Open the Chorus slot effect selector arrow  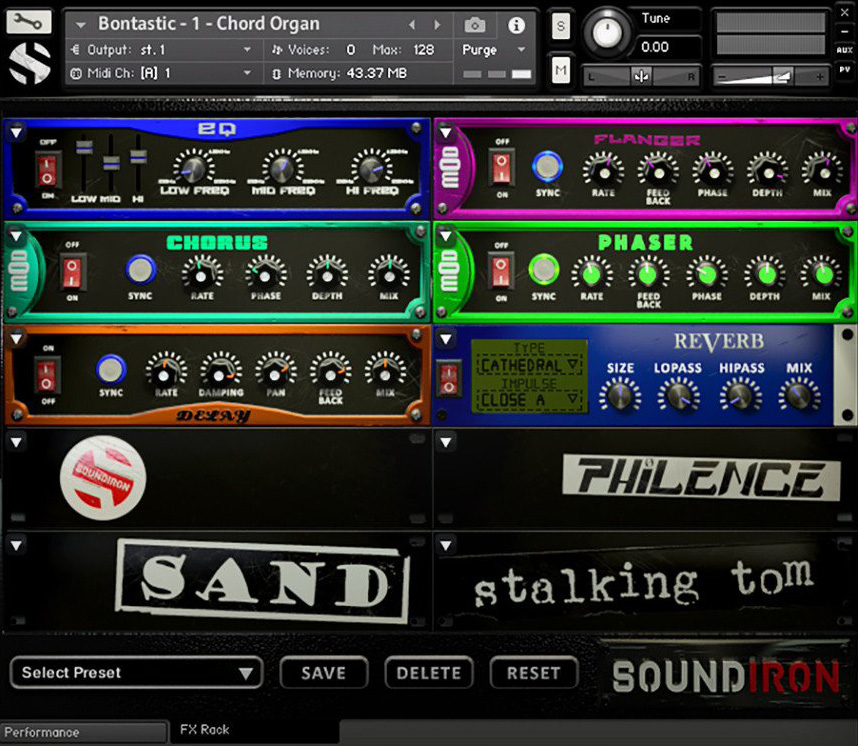pos(16,236)
